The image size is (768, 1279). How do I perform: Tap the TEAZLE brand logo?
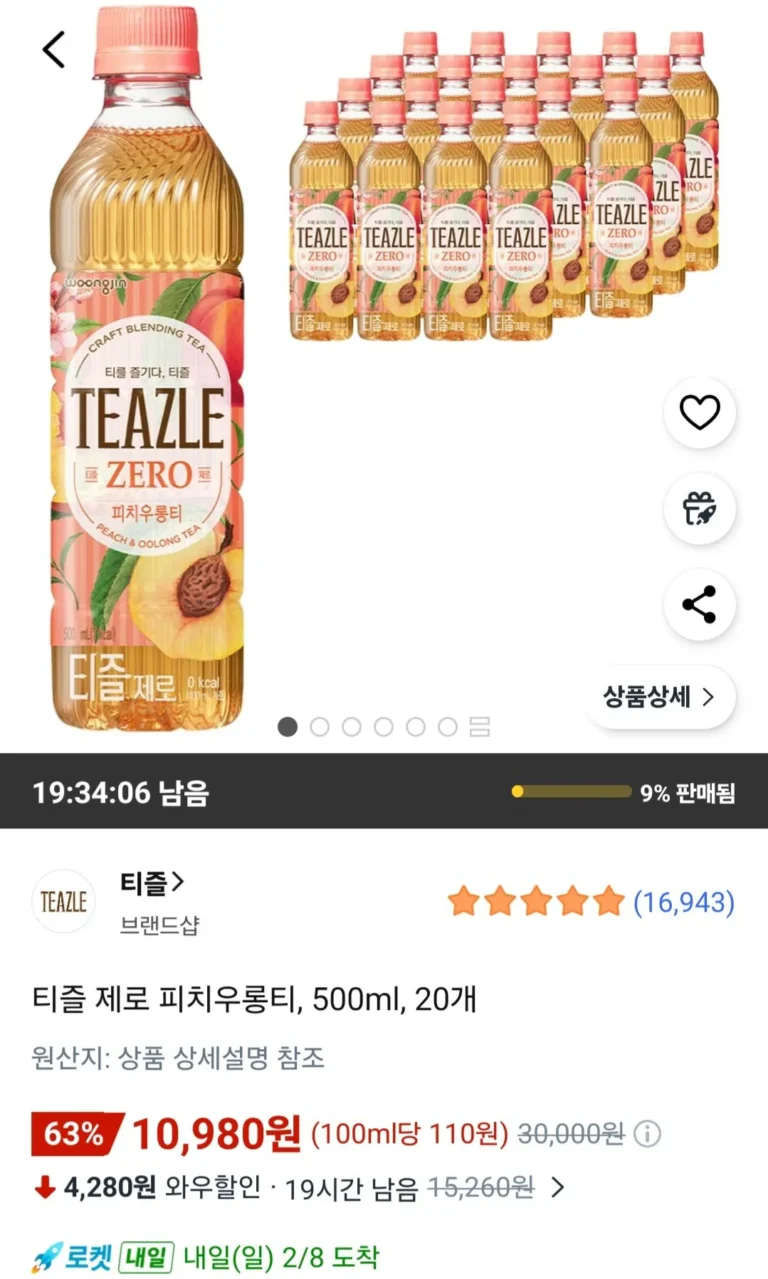(x=64, y=902)
